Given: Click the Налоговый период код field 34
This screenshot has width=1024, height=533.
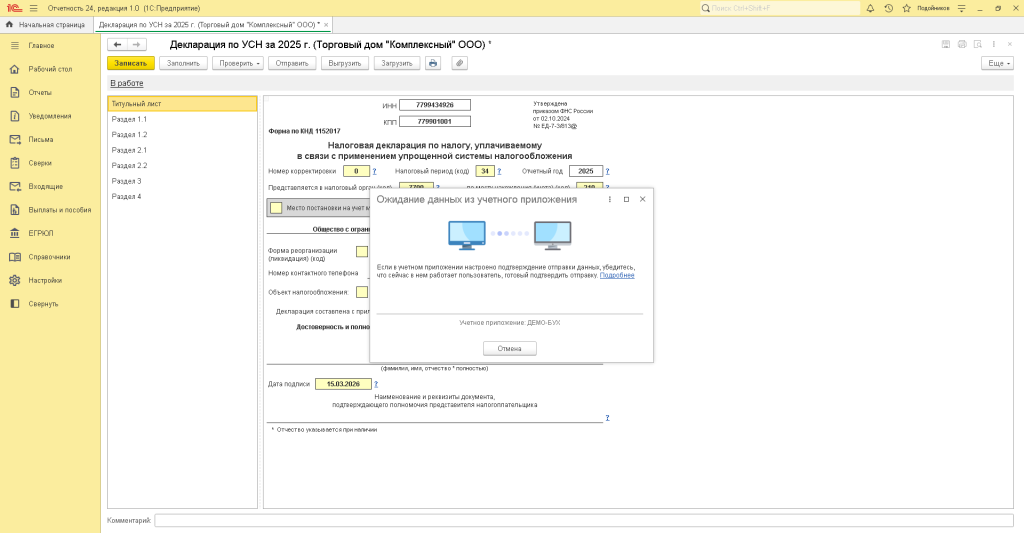Looking at the screenshot, I should [485, 171].
